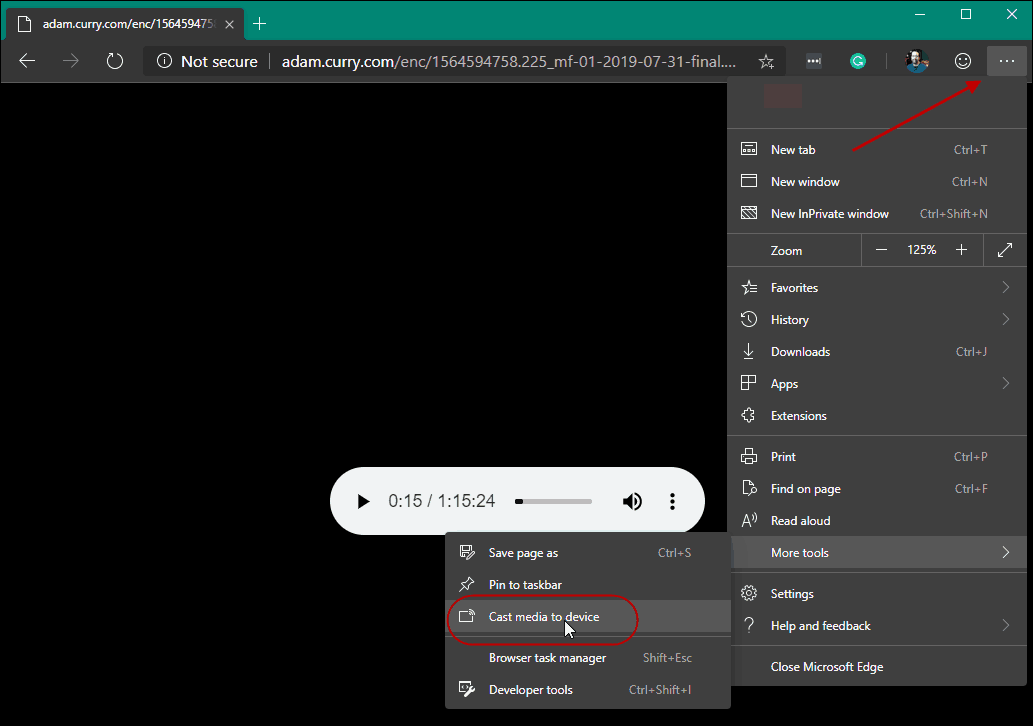This screenshot has width=1033, height=726.
Task: Open audio player's three-dot options
Action: click(672, 501)
